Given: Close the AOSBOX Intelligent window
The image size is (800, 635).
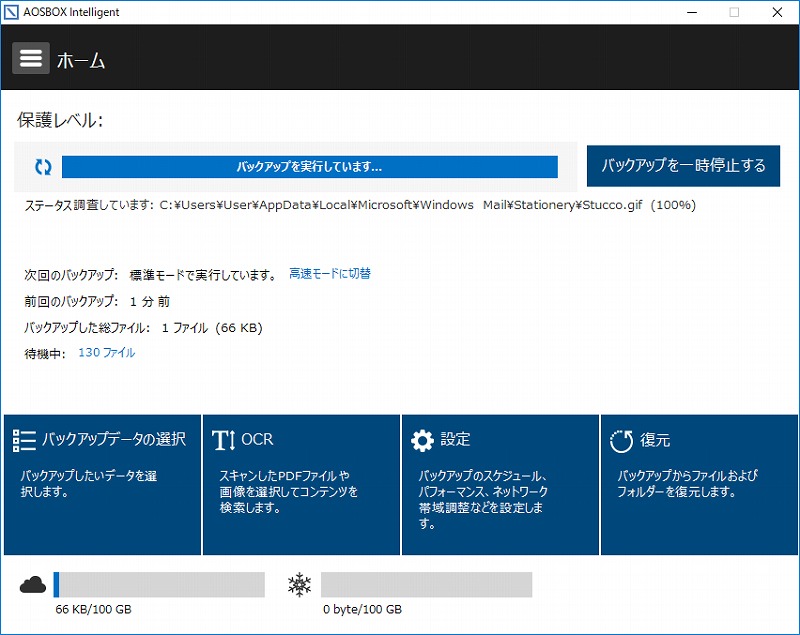Looking at the screenshot, I should click(777, 12).
